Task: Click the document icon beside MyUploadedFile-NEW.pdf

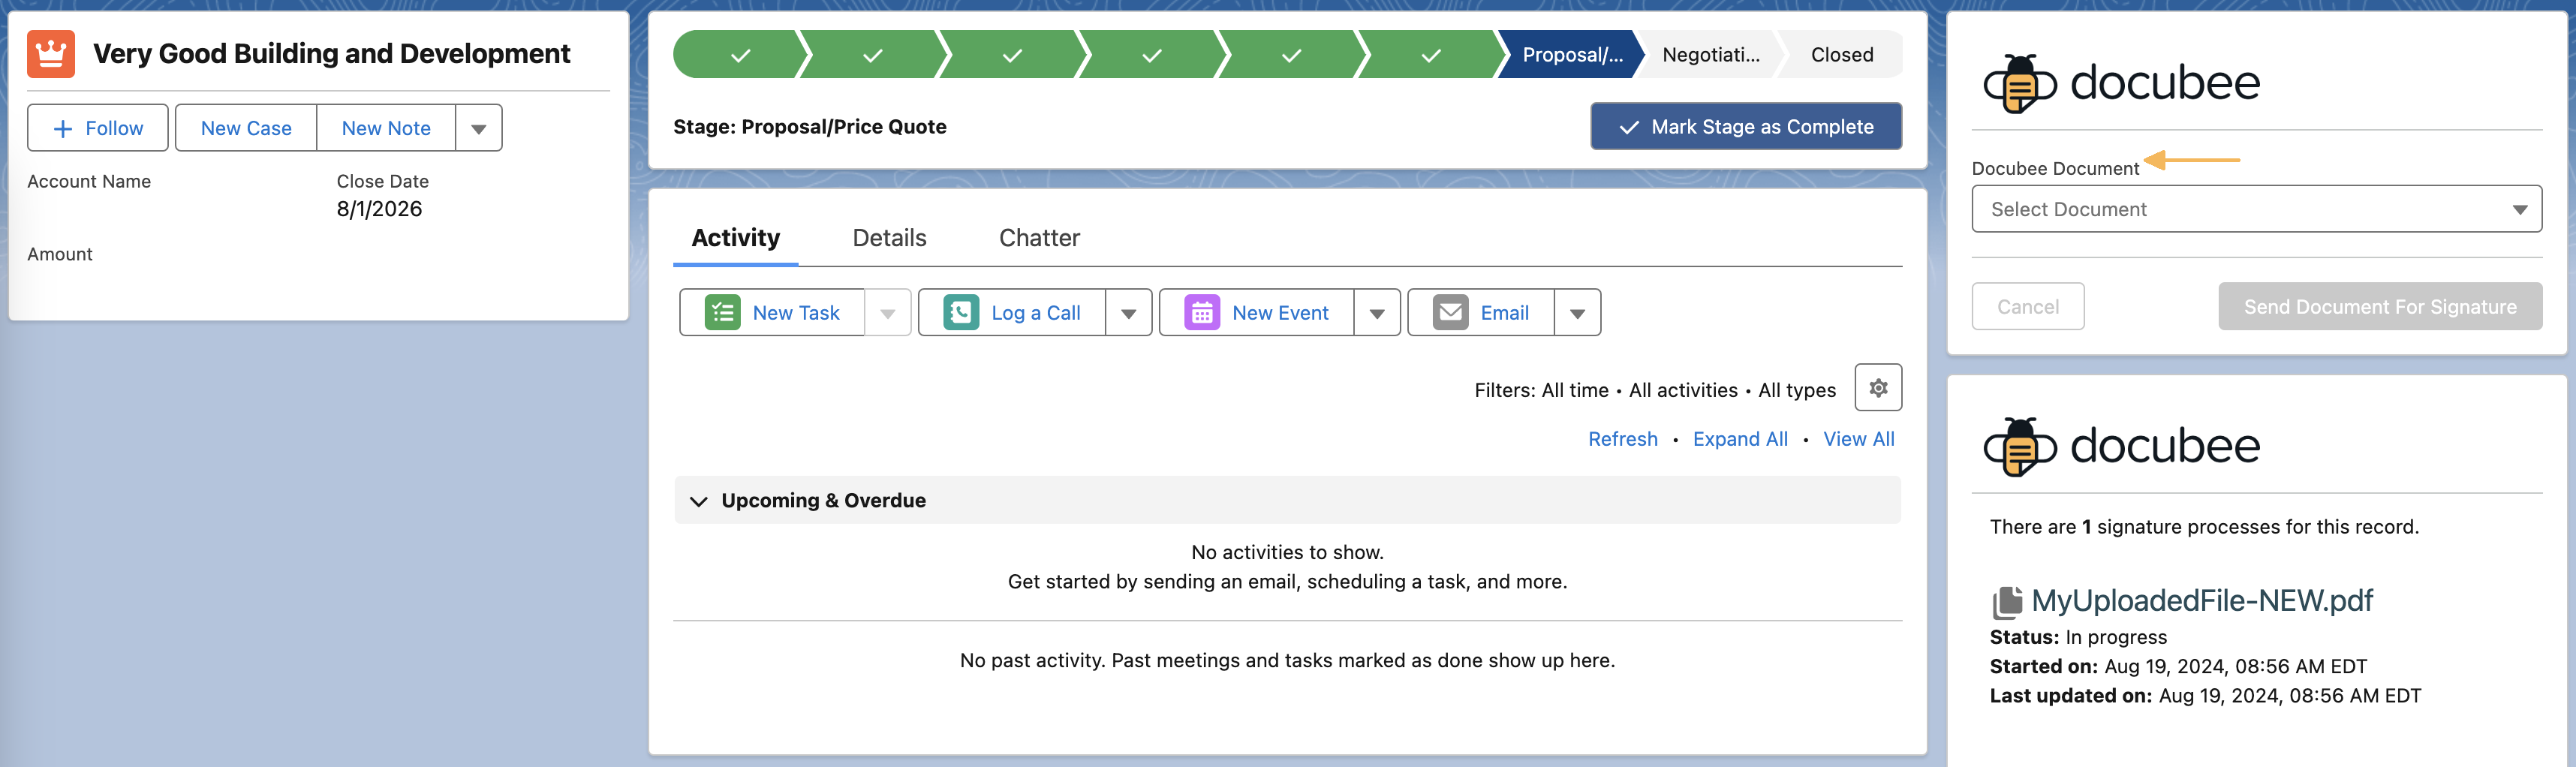Action: click(x=2007, y=602)
